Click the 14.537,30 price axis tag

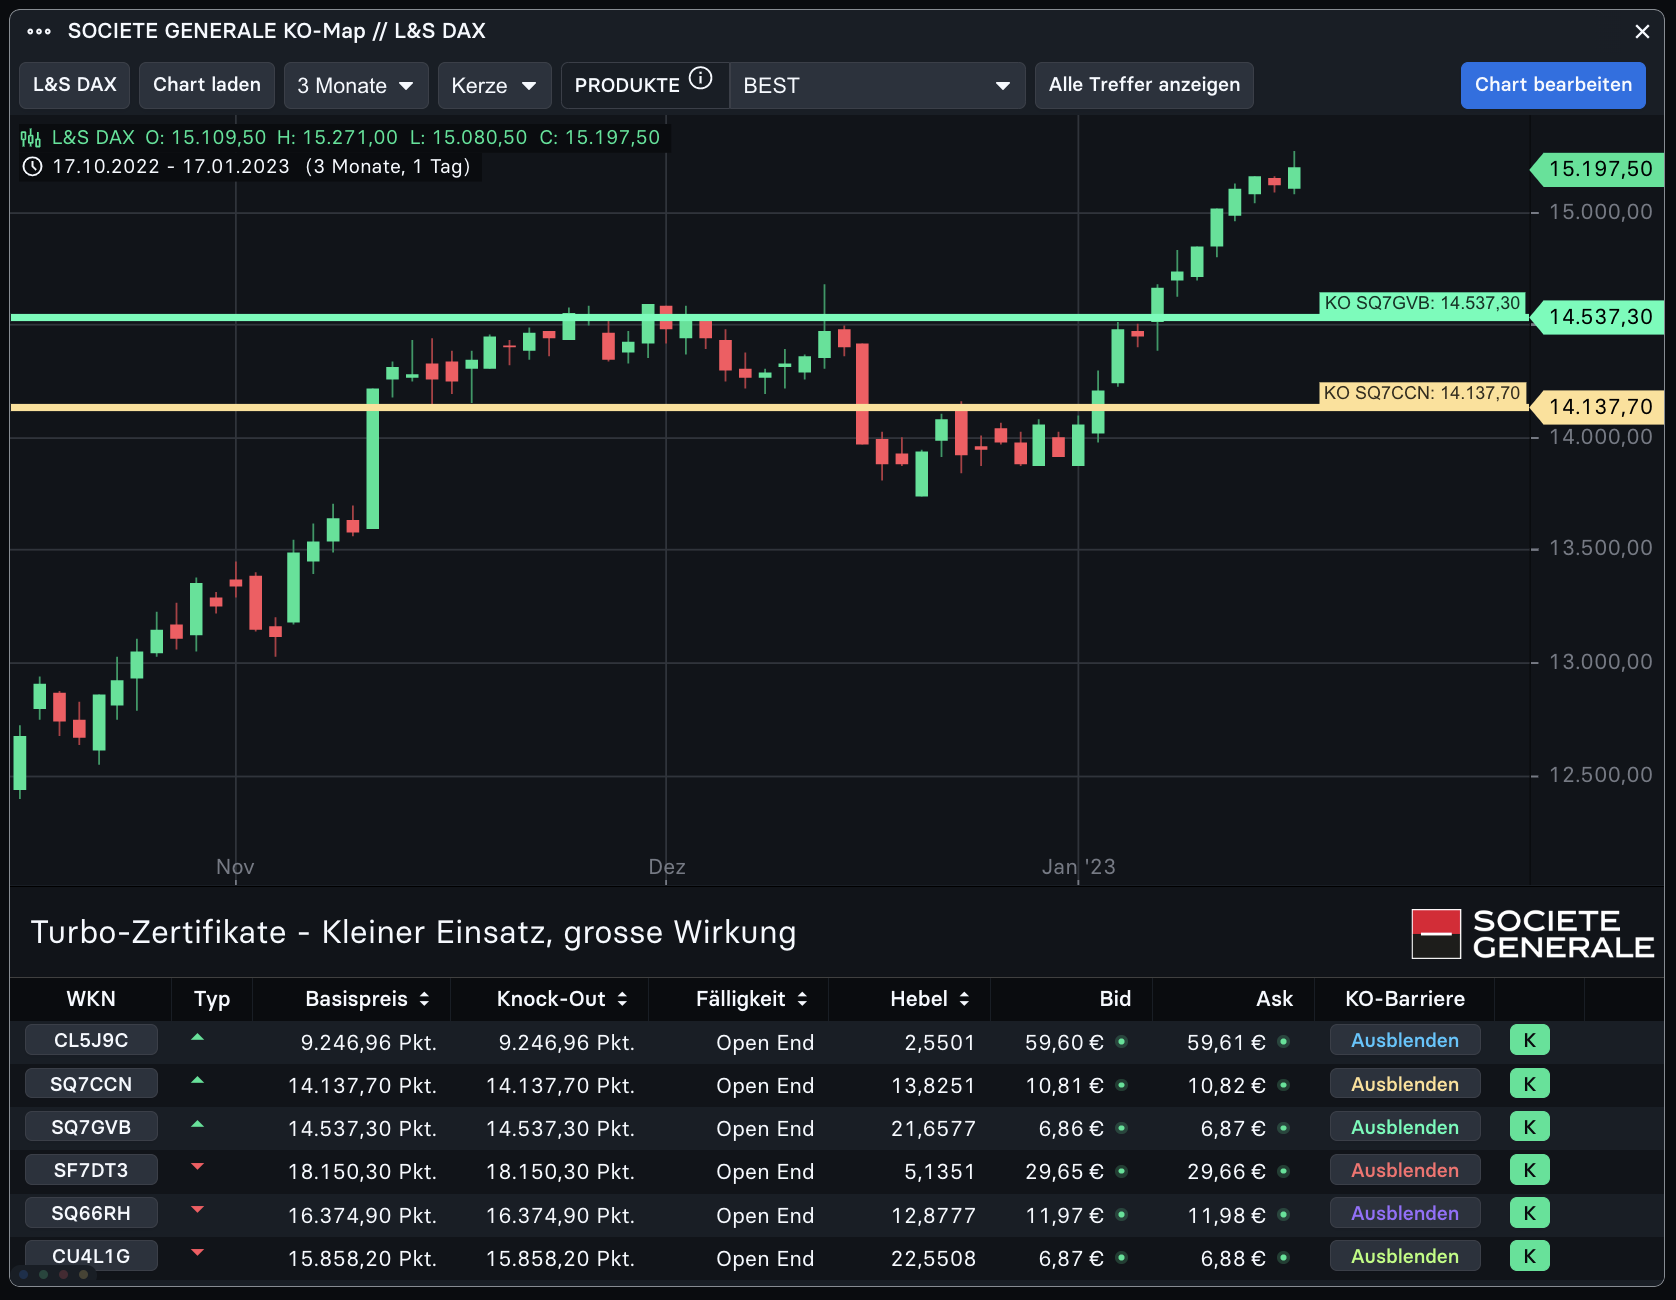1598,317
